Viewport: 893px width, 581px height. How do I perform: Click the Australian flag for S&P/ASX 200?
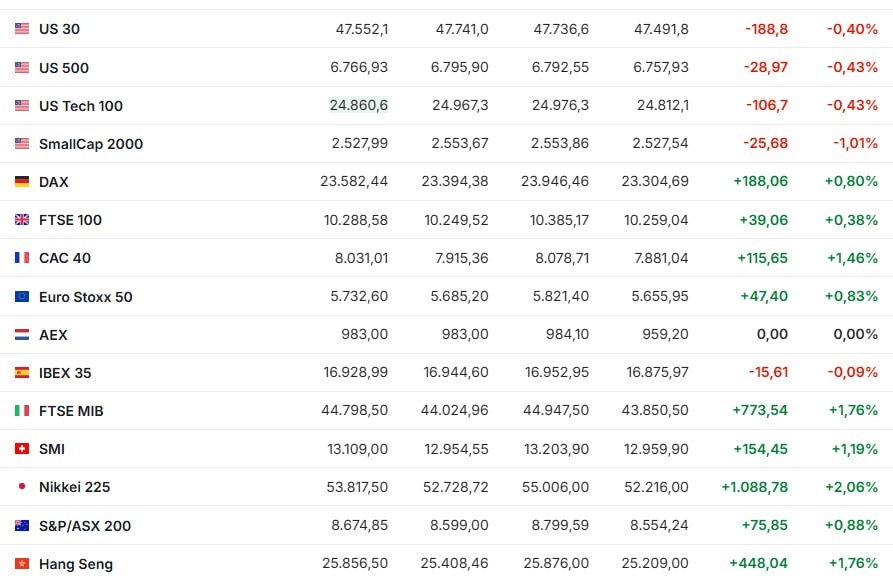click(x=22, y=525)
